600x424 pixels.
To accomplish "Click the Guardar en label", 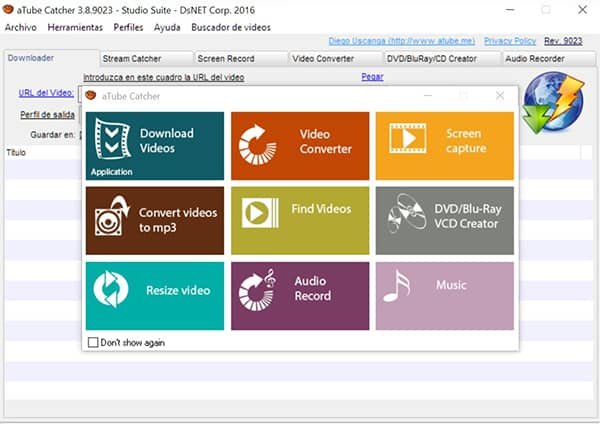I will coord(53,135).
